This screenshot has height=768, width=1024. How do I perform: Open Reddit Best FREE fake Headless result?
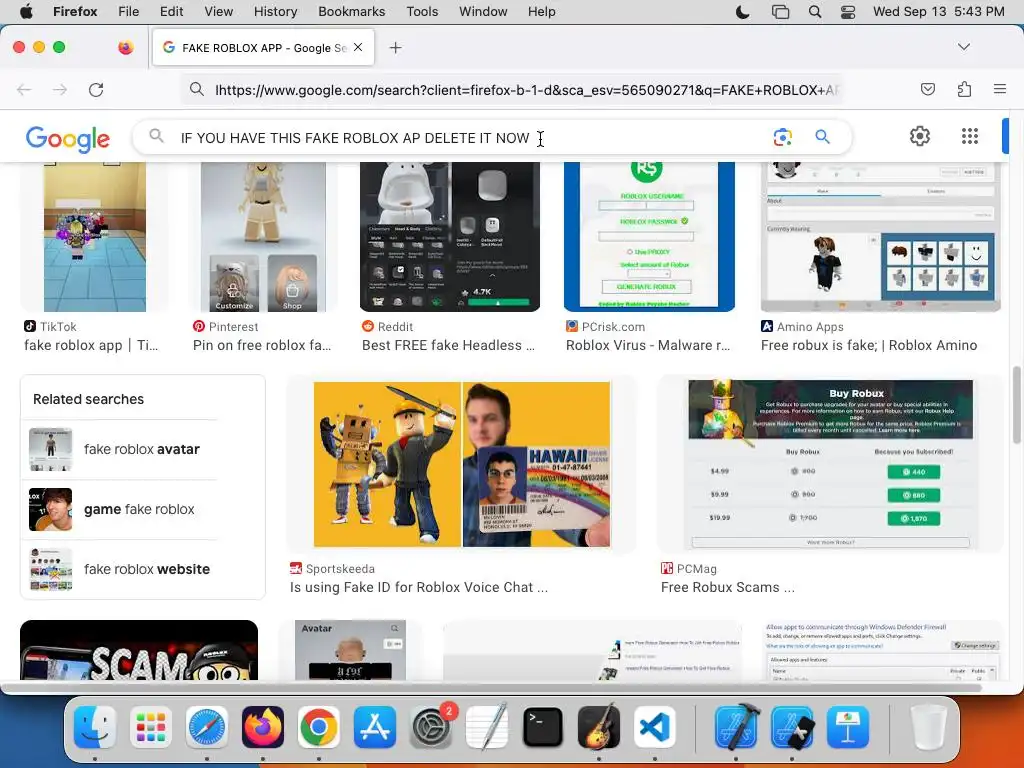click(449, 345)
